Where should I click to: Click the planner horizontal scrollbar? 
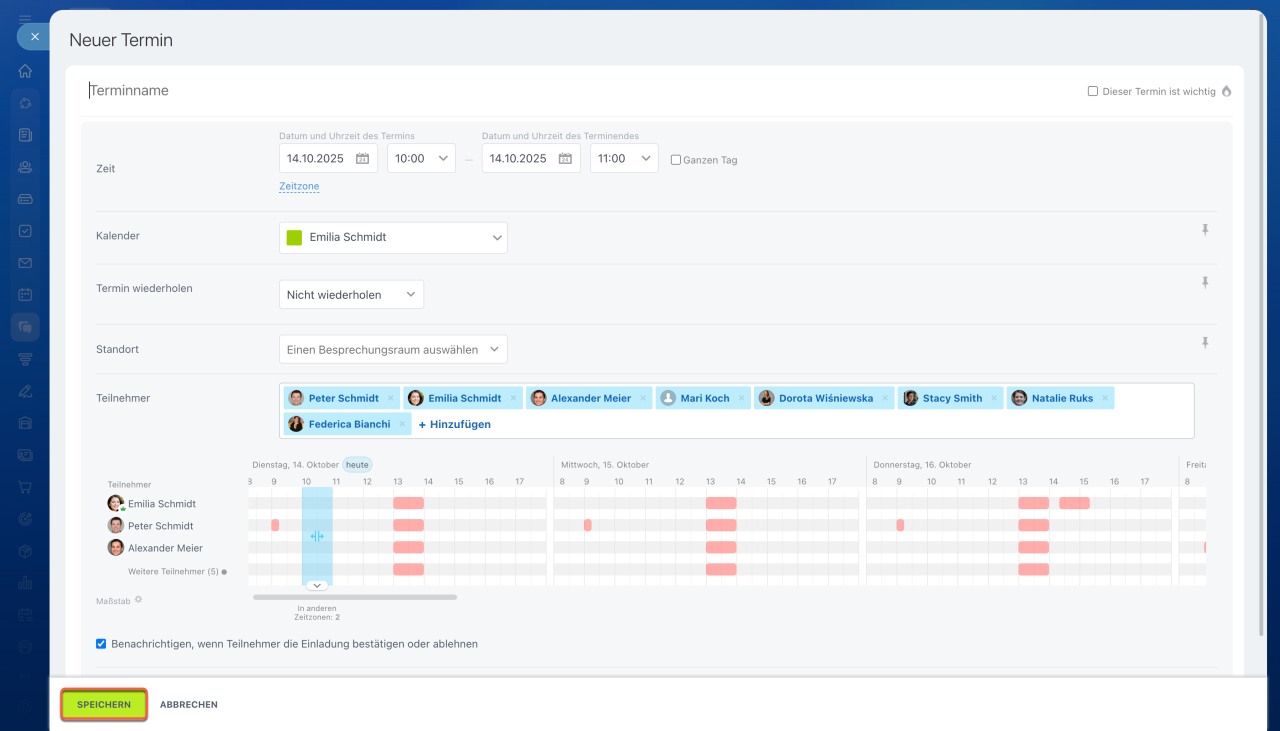355,597
